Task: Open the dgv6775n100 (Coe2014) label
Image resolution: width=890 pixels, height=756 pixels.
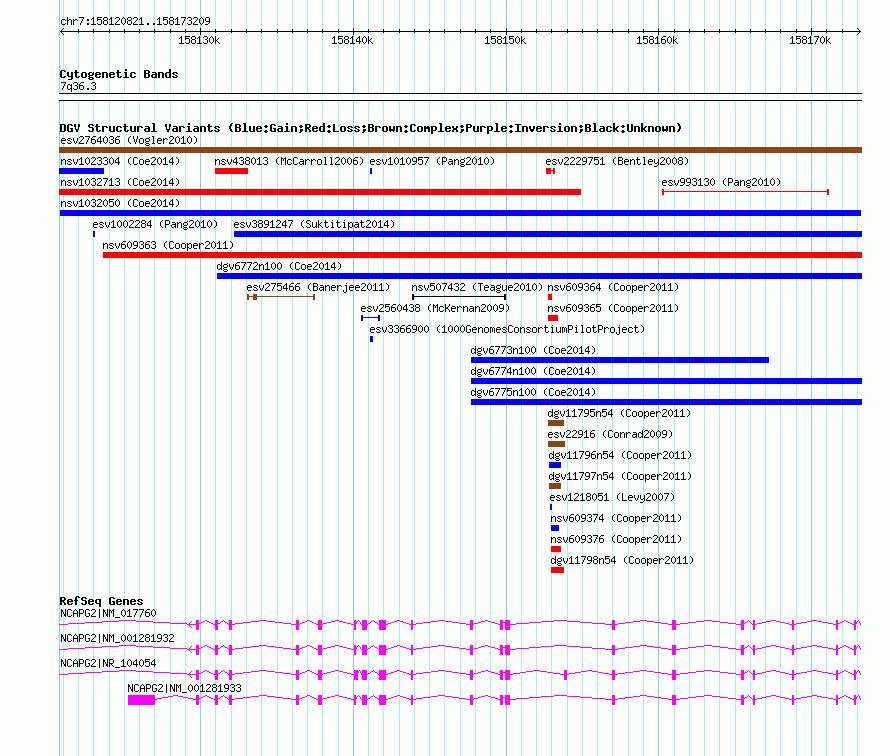Action: tap(534, 392)
